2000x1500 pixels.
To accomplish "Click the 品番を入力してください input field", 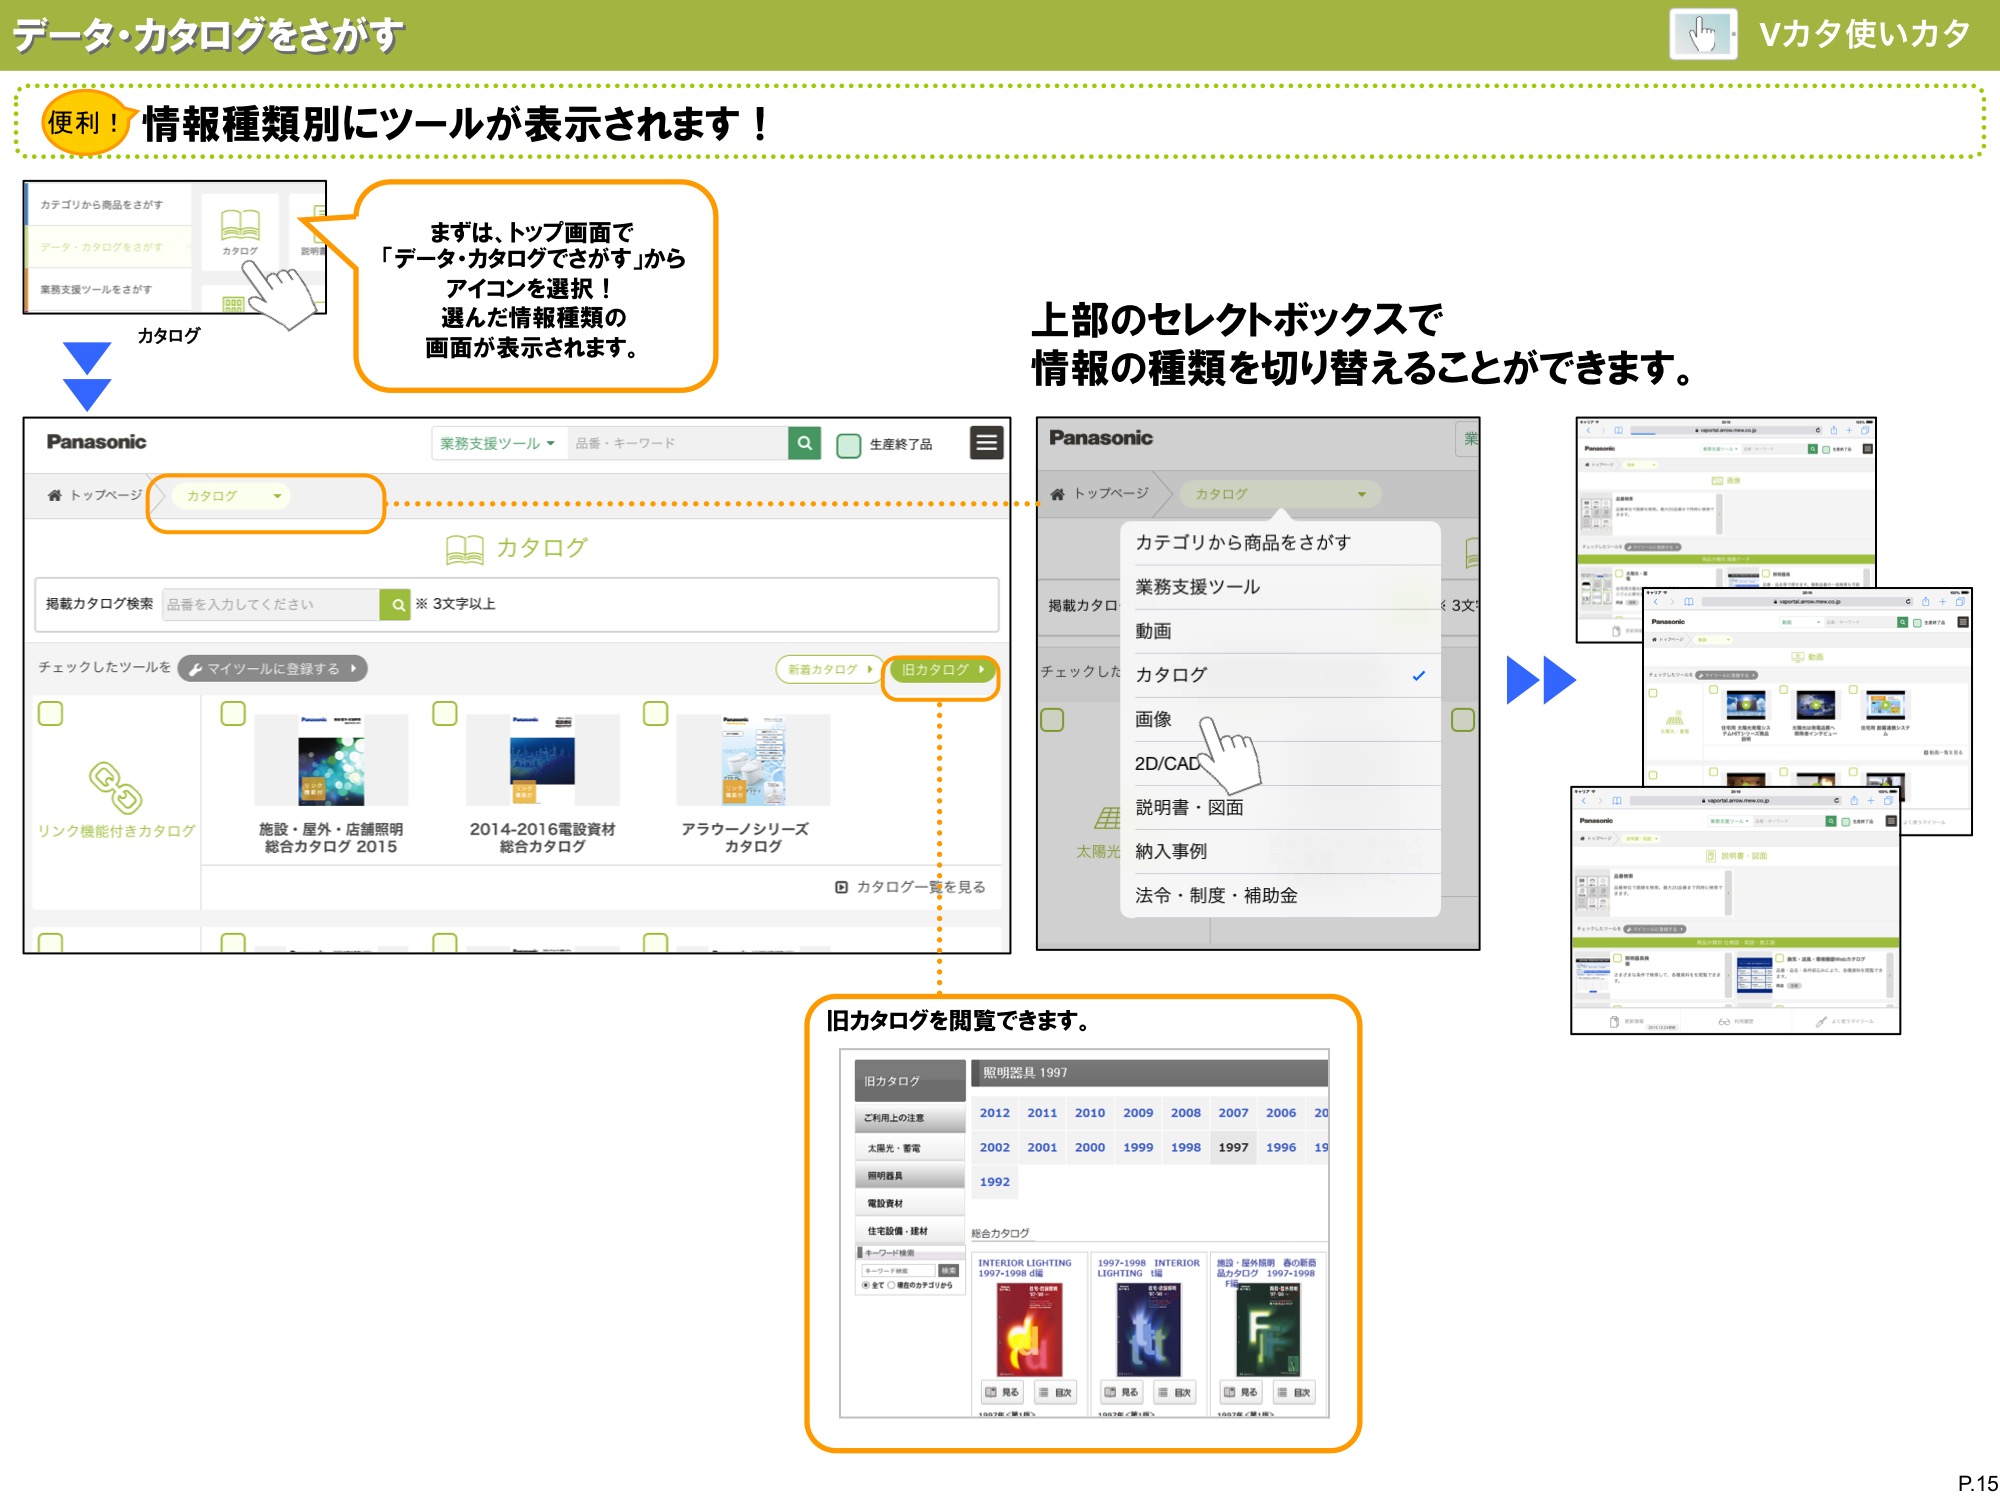I will [x=270, y=604].
